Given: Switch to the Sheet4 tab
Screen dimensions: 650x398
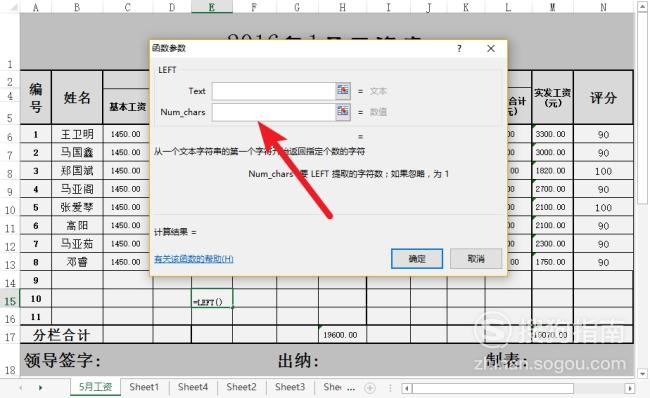Looking at the screenshot, I should [193, 387].
